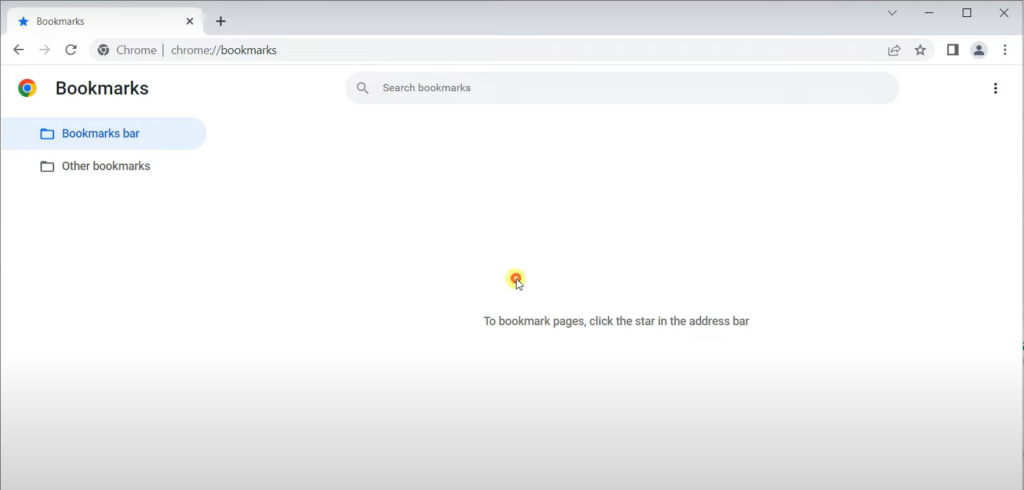Go back using the browser back arrow
Screen dimensions: 1024x490
(x=18, y=50)
